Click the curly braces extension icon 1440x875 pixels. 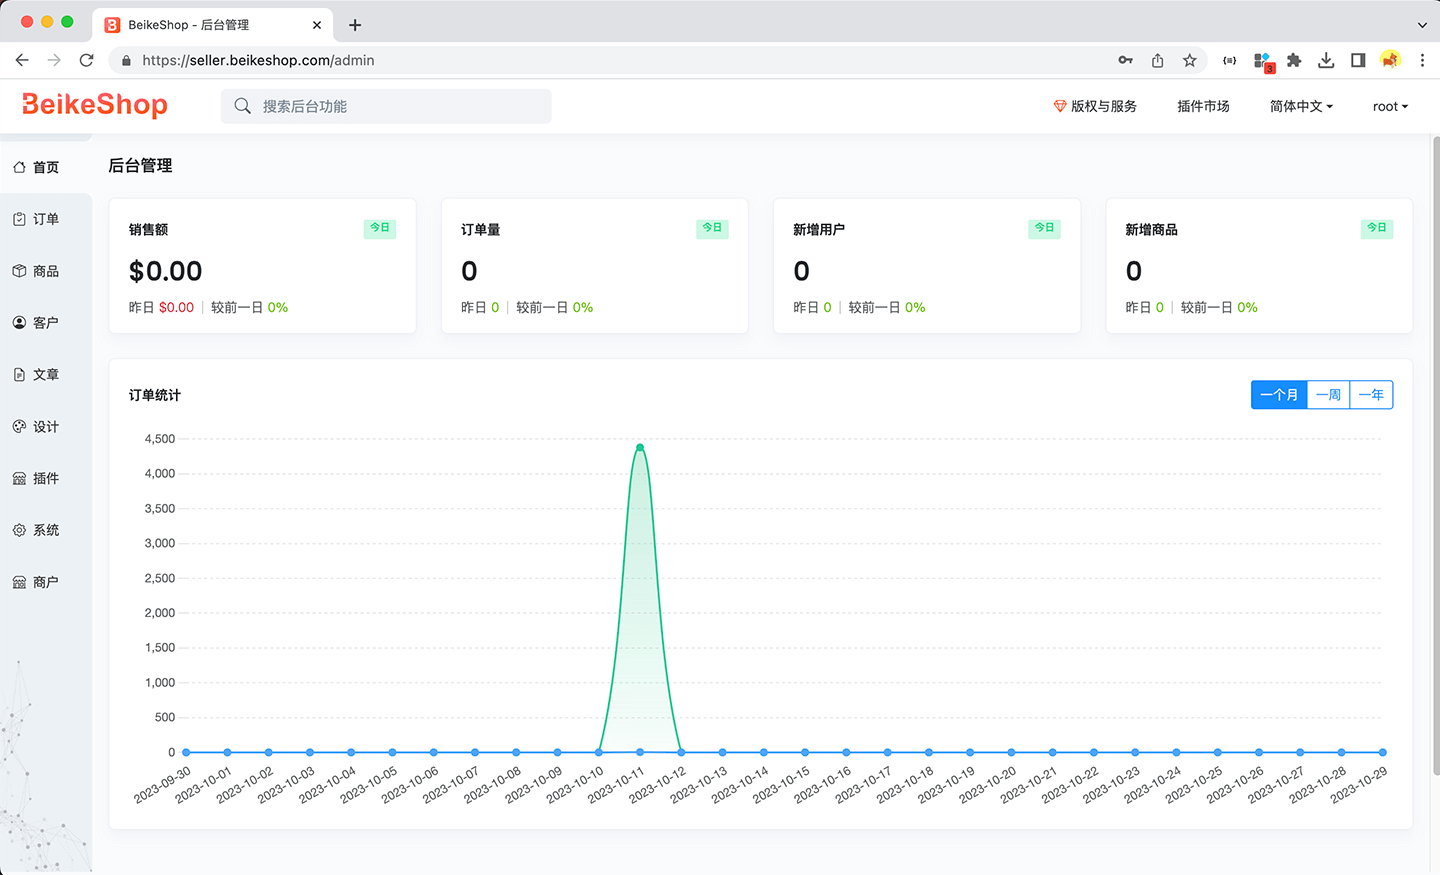tap(1229, 60)
